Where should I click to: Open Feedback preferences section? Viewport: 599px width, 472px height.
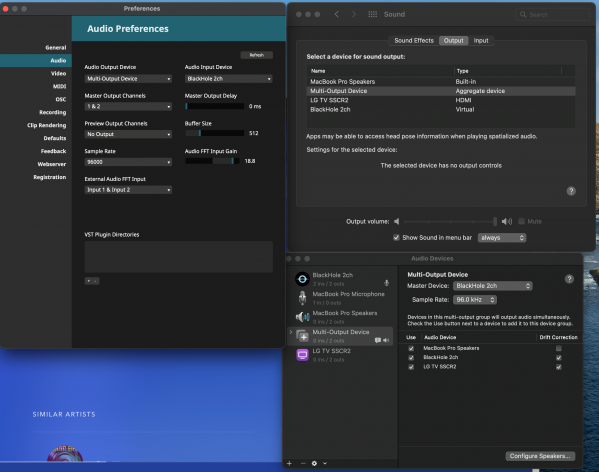[36, 151]
